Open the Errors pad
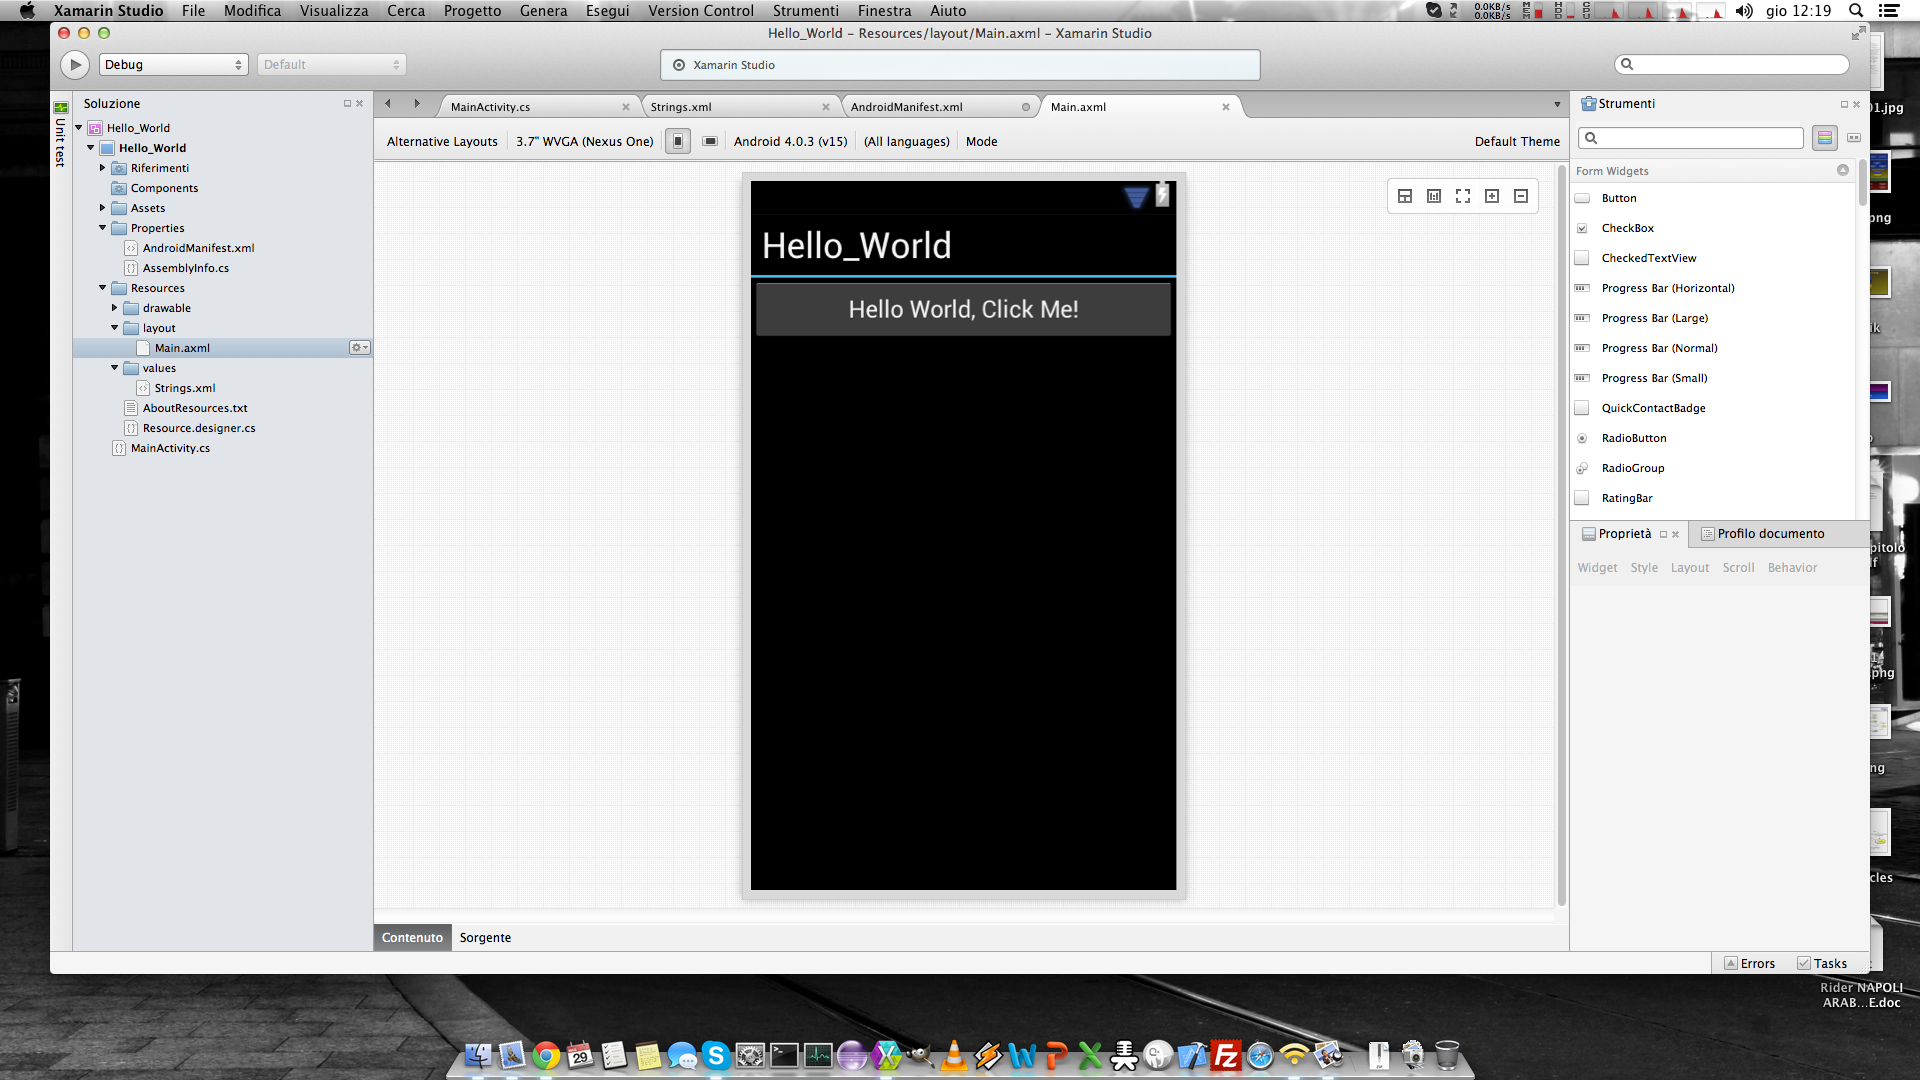 click(1750, 964)
